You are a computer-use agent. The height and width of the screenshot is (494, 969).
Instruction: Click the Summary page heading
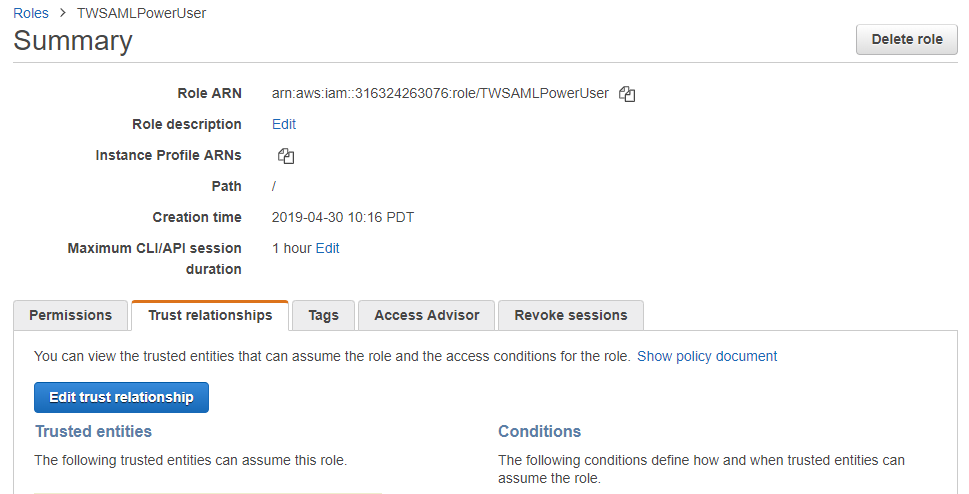pyautogui.click(x=73, y=41)
